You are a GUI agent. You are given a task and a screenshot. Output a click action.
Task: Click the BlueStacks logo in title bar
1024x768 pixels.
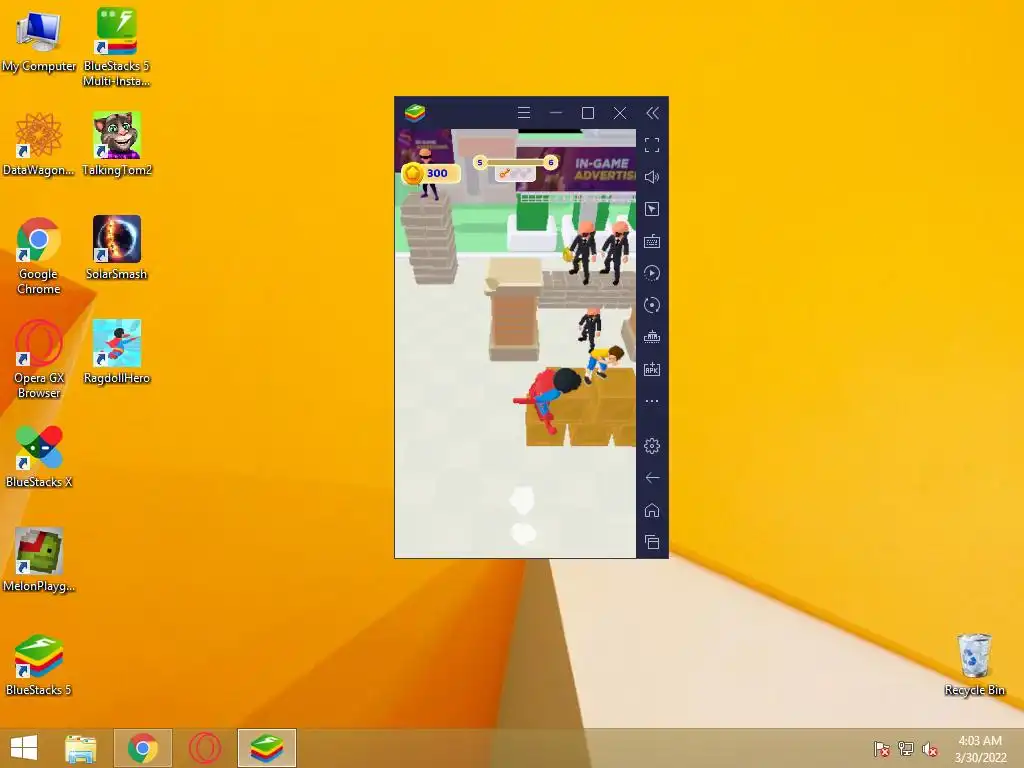[415, 113]
